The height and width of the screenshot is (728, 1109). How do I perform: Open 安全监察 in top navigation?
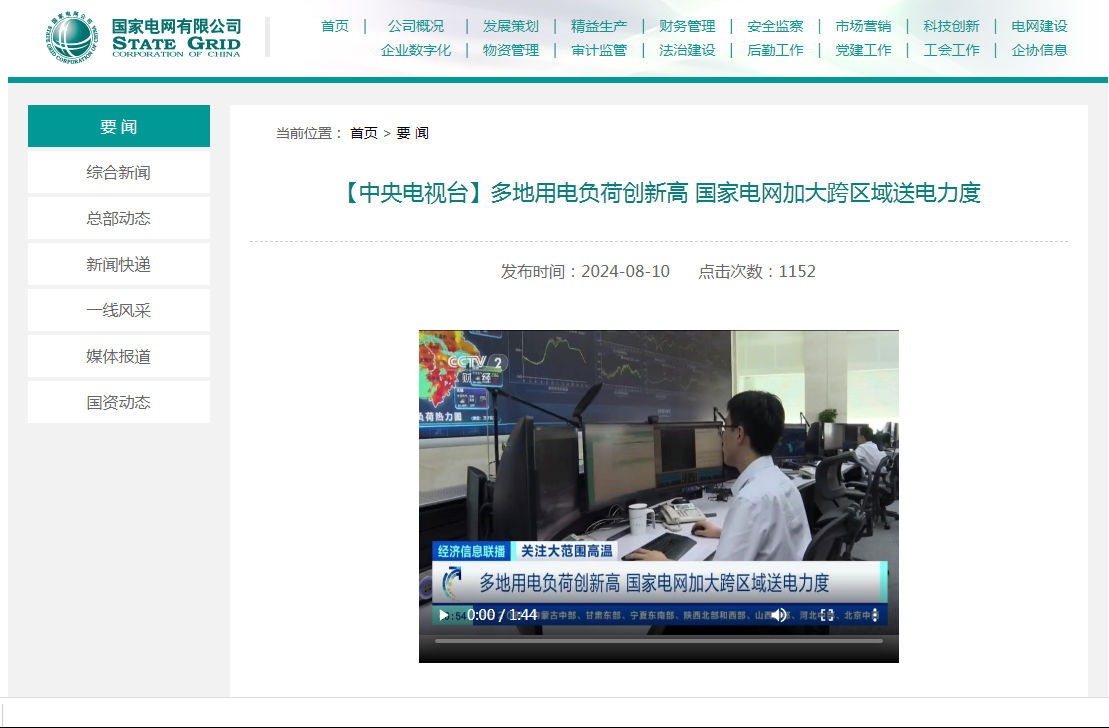(775, 26)
